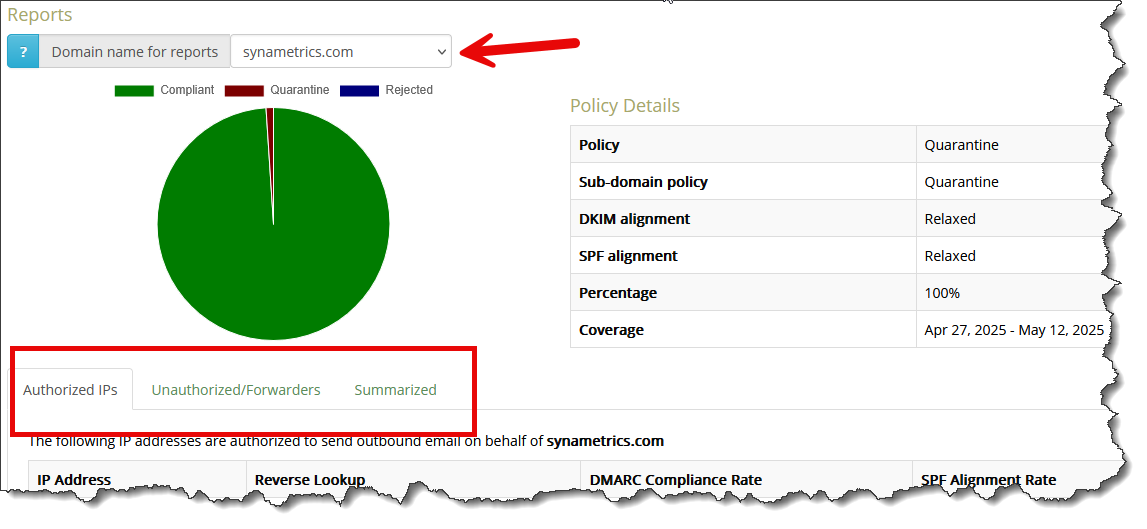Toggle the green Compliant legend swatch
The width and height of the screenshot is (1147, 529).
[x=134, y=90]
